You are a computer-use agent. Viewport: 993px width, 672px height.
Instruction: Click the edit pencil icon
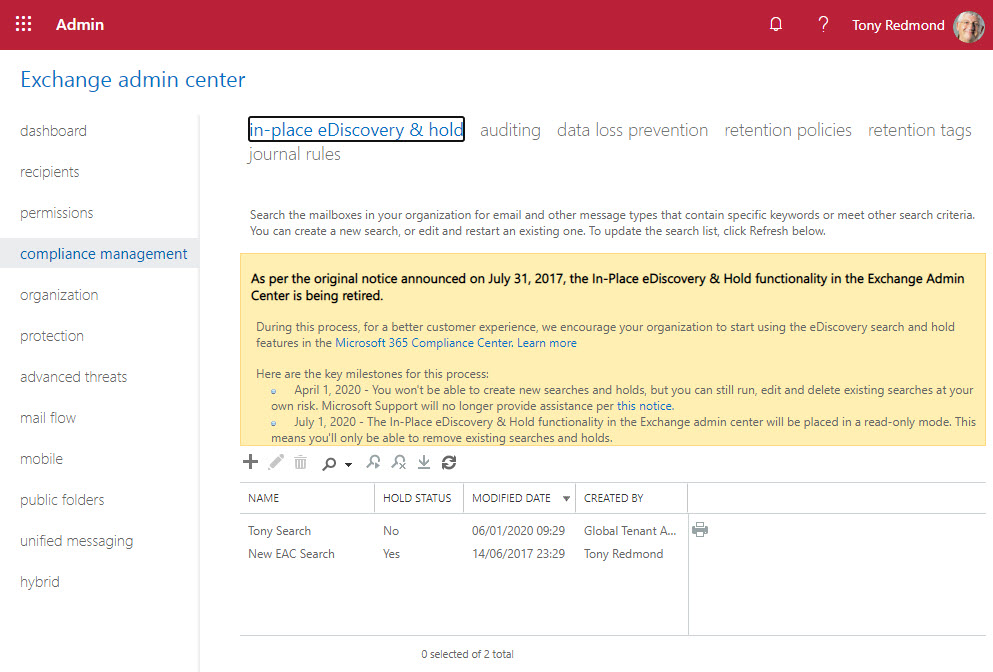point(275,462)
